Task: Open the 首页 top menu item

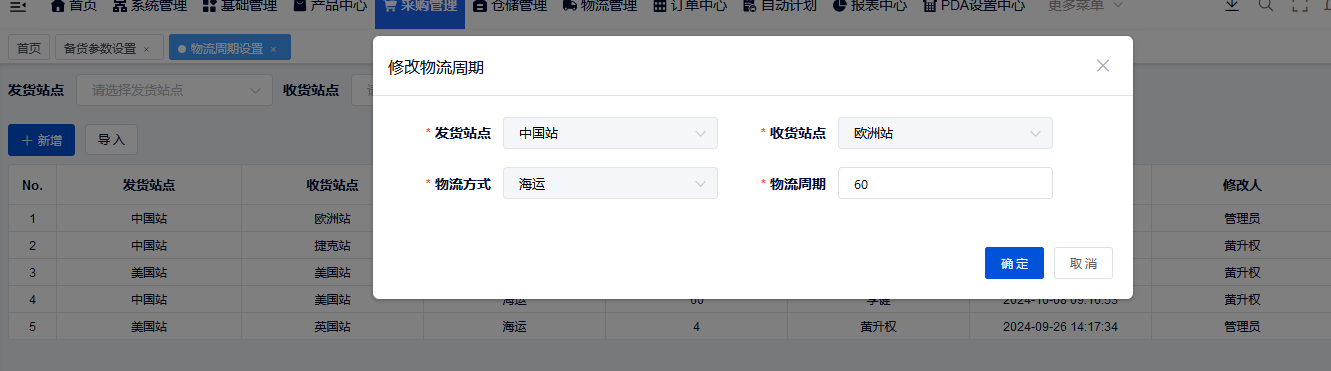Action: pos(73,6)
